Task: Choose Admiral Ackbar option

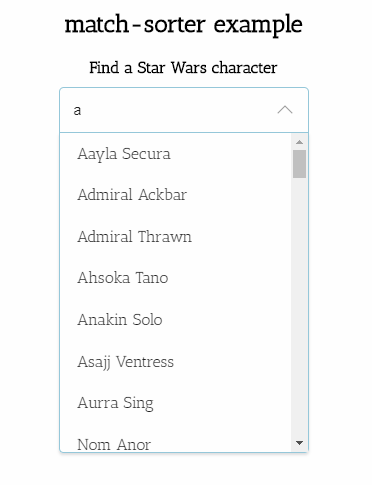Action: click(175, 195)
